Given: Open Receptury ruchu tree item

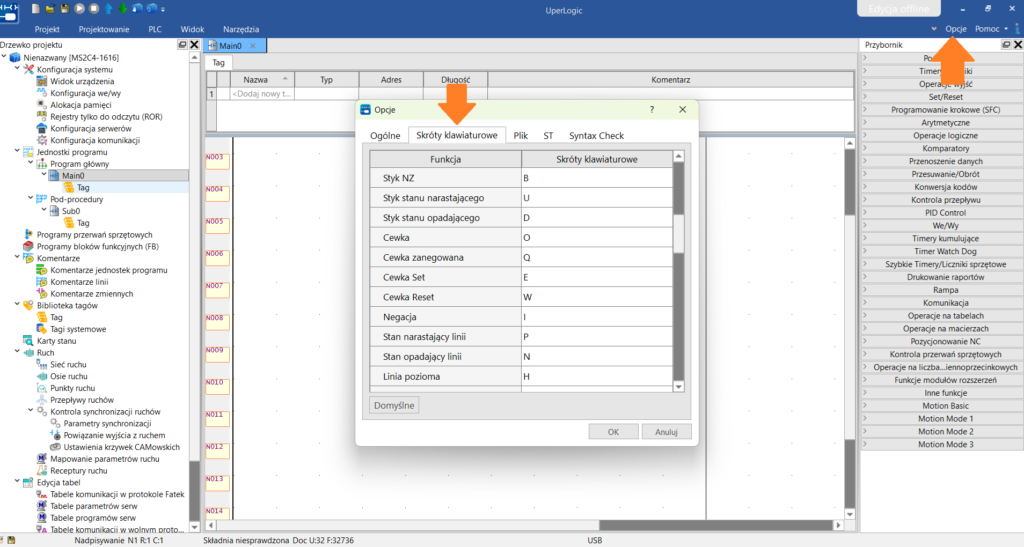Looking at the screenshot, I should click(x=78, y=471).
